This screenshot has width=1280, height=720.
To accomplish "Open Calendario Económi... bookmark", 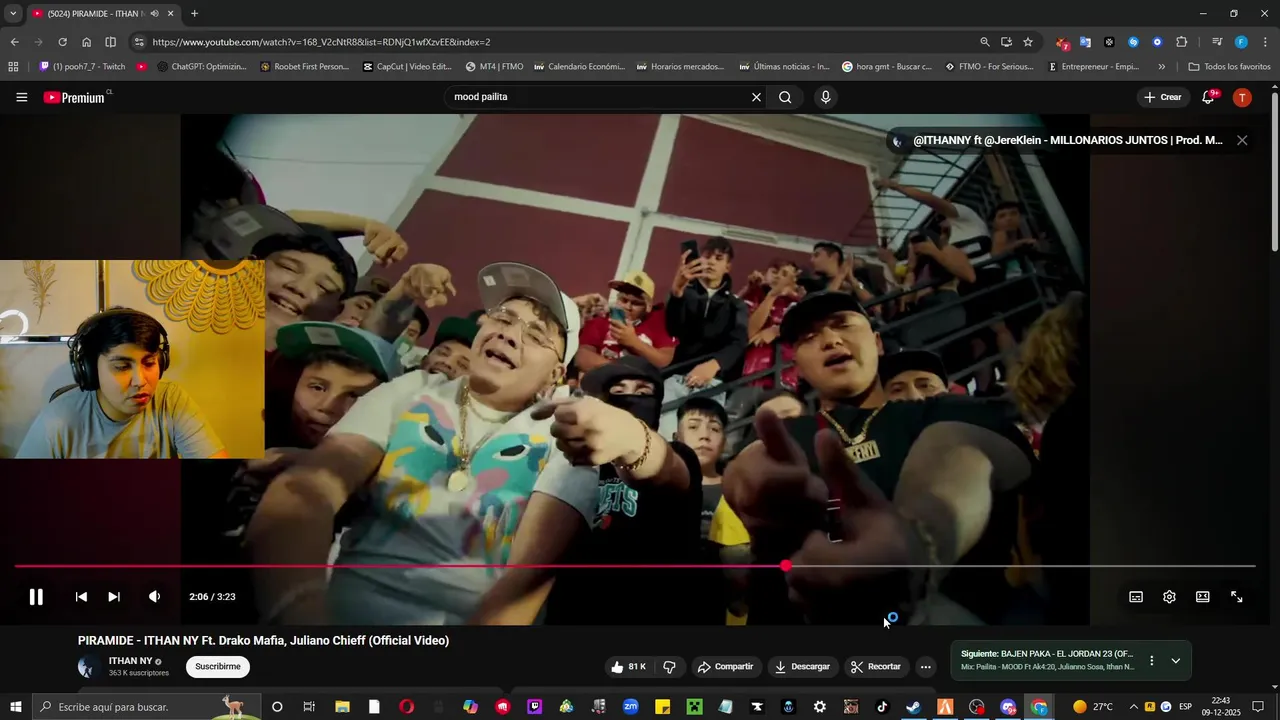I will pyautogui.click(x=579, y=67).
